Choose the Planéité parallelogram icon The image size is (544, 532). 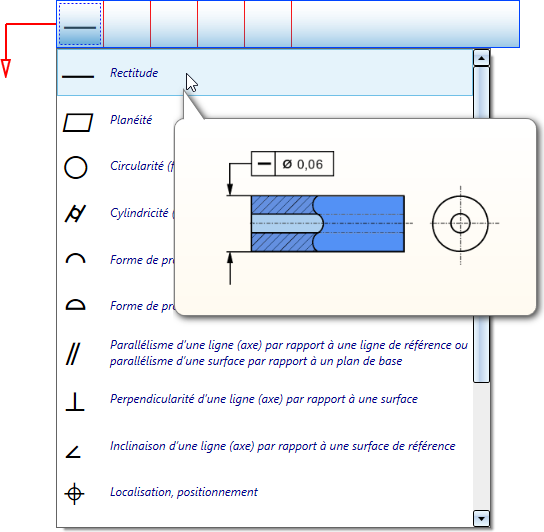click(x=78, y=123)
